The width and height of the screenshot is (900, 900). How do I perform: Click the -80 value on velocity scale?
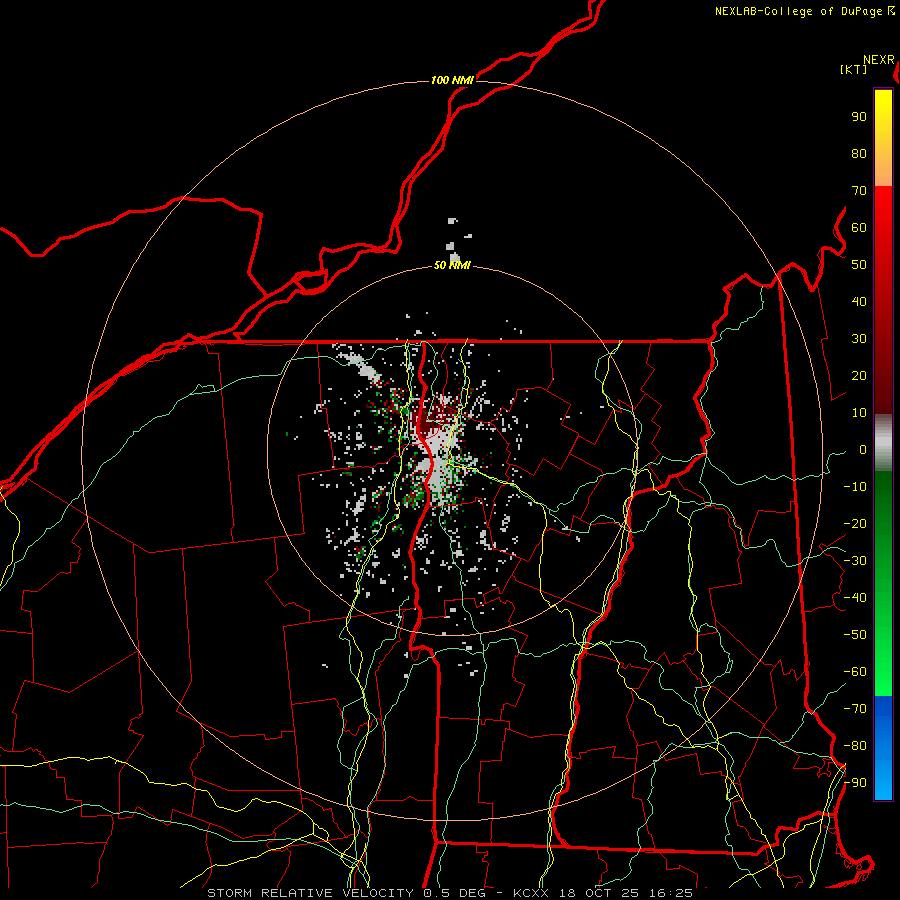[855, 746]
